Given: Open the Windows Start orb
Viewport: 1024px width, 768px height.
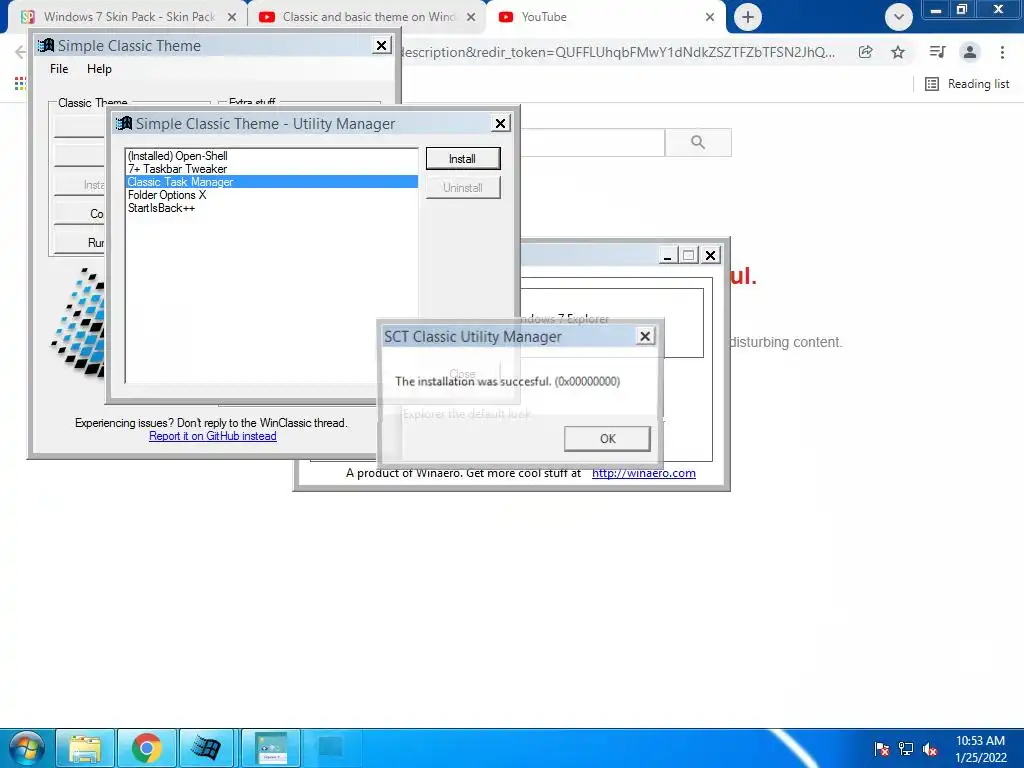Looking at the screenshot, I should pos(26,748).
